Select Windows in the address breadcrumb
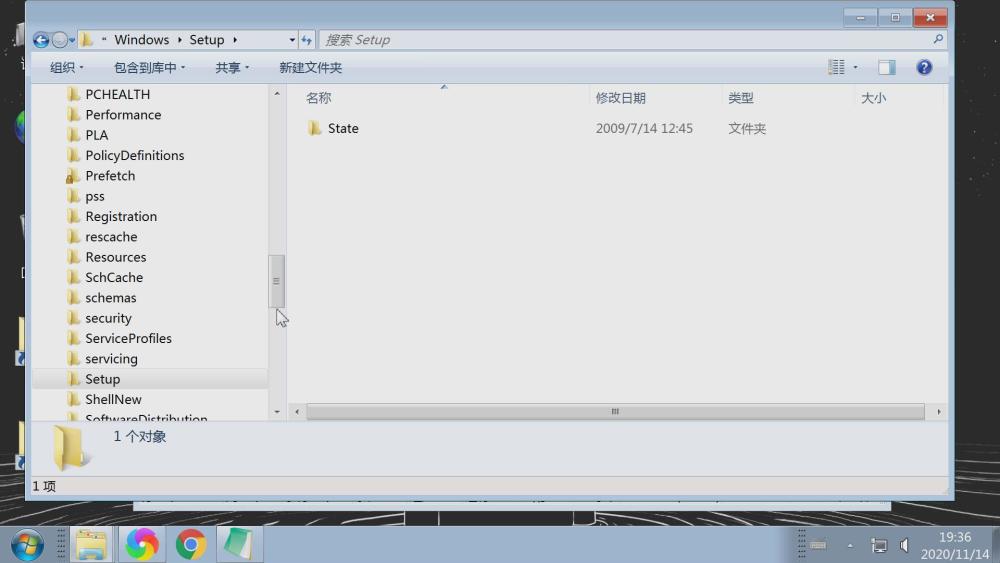Viewport: 1000px width, 563px height. pos(142,40)
